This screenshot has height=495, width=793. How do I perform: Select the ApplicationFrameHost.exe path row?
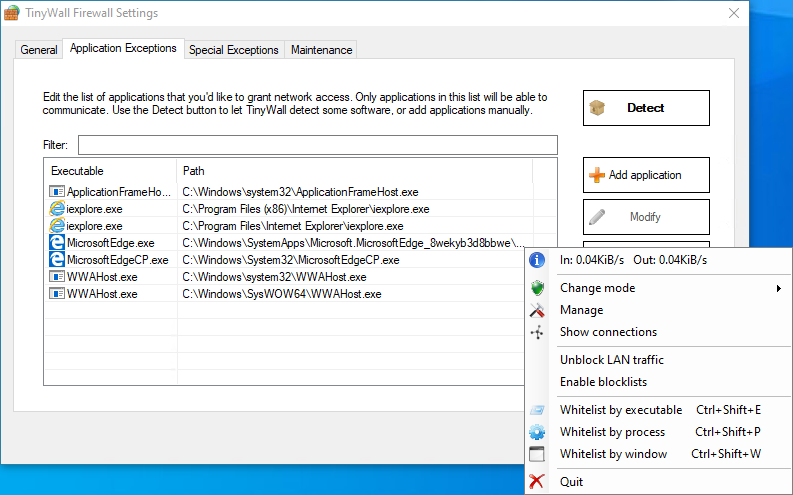[x=300, y=192]
